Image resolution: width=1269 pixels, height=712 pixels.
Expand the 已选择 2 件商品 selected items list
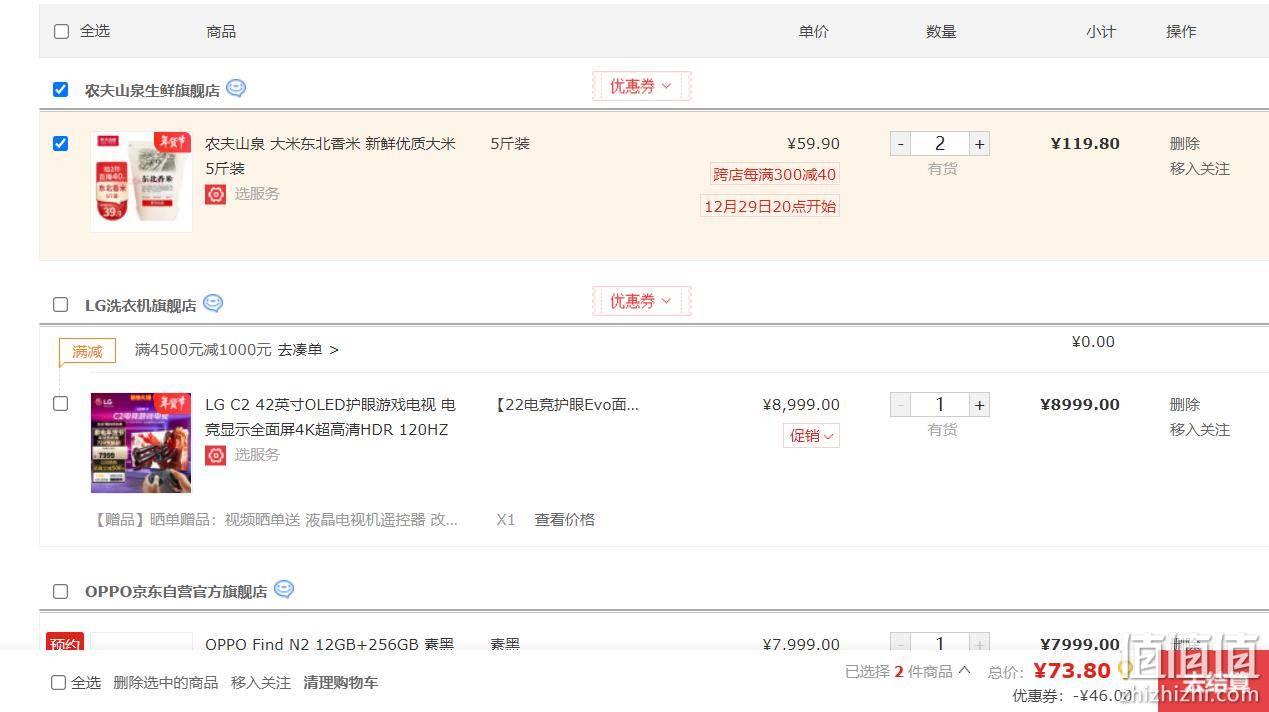click(x=908, y=671)
